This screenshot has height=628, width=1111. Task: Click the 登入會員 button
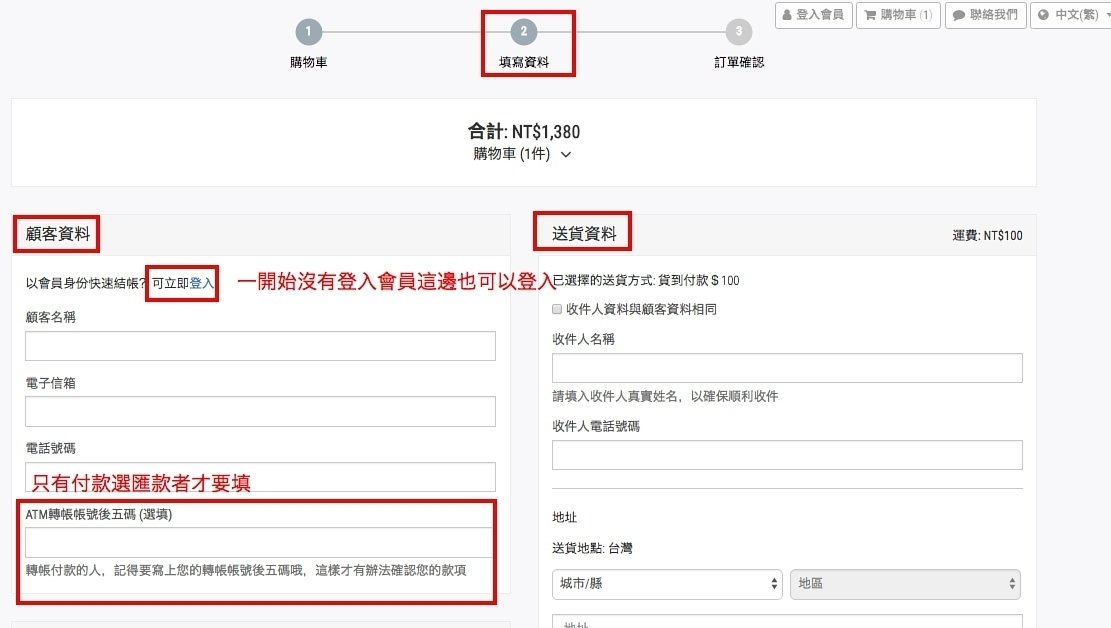click(813, 15)
